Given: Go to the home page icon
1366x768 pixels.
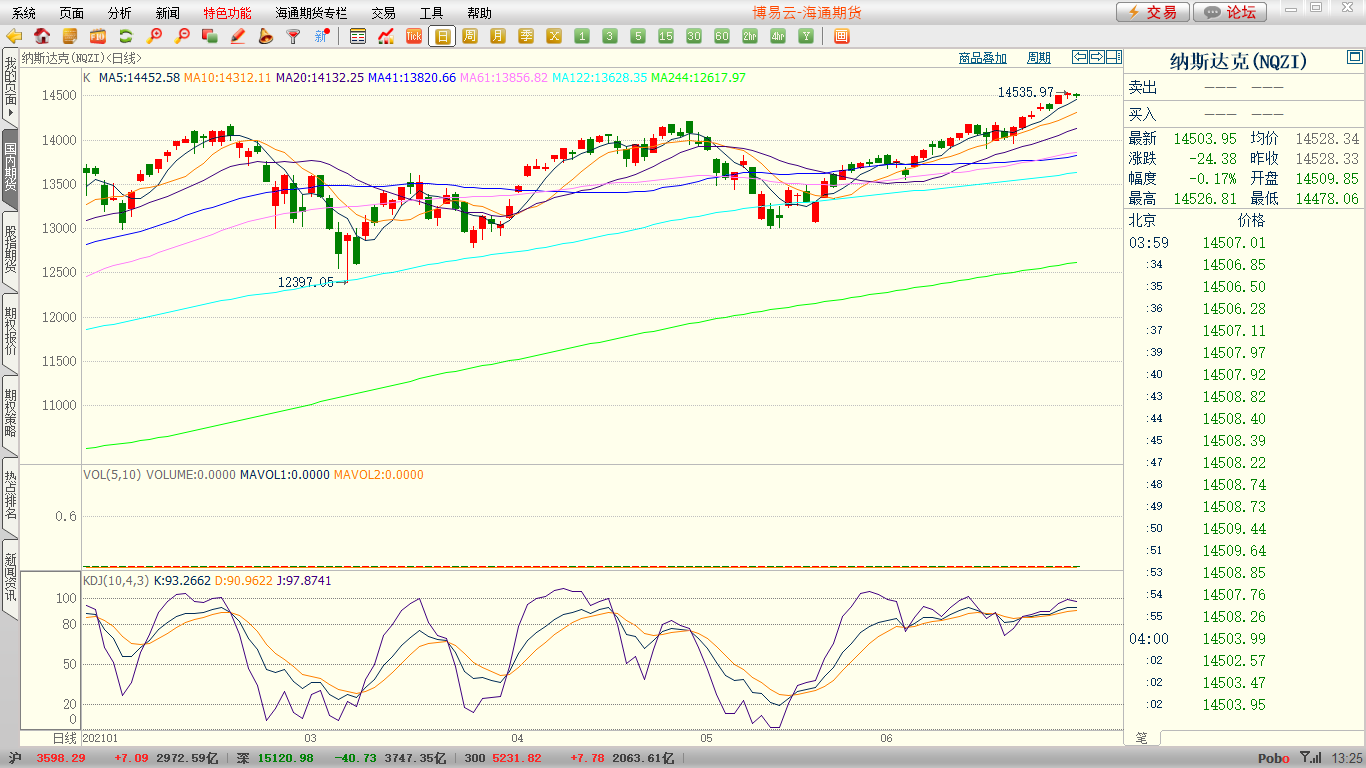Looking at the screenshot, I should tap(42, 36).
